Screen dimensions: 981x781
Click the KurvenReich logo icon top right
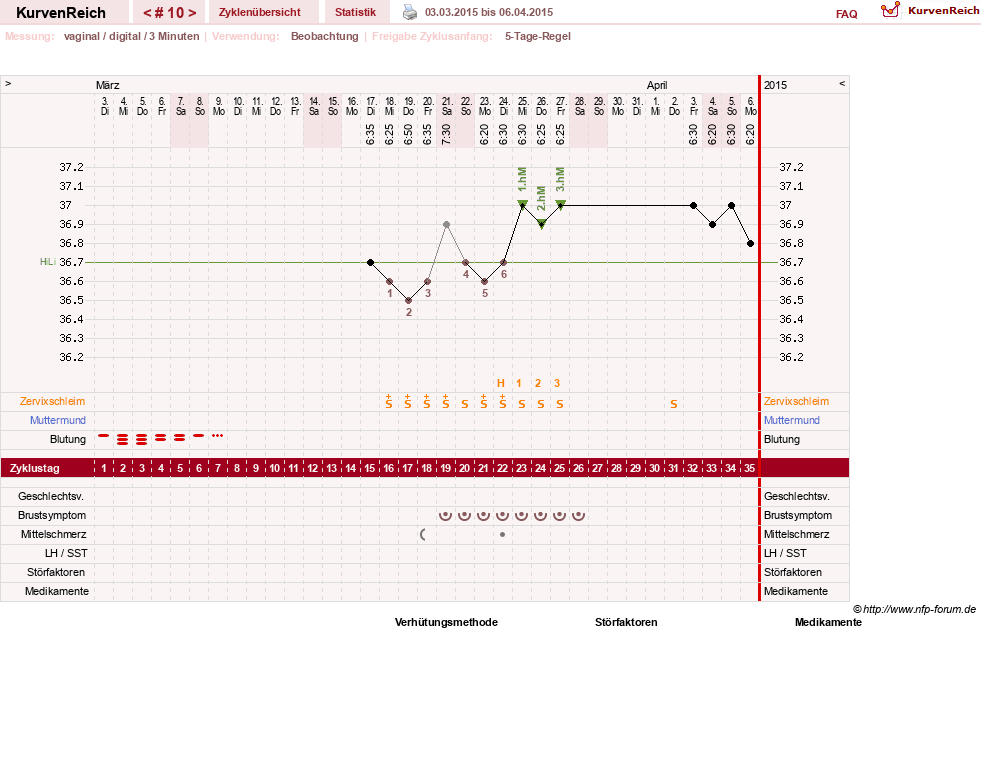point(890,10)
